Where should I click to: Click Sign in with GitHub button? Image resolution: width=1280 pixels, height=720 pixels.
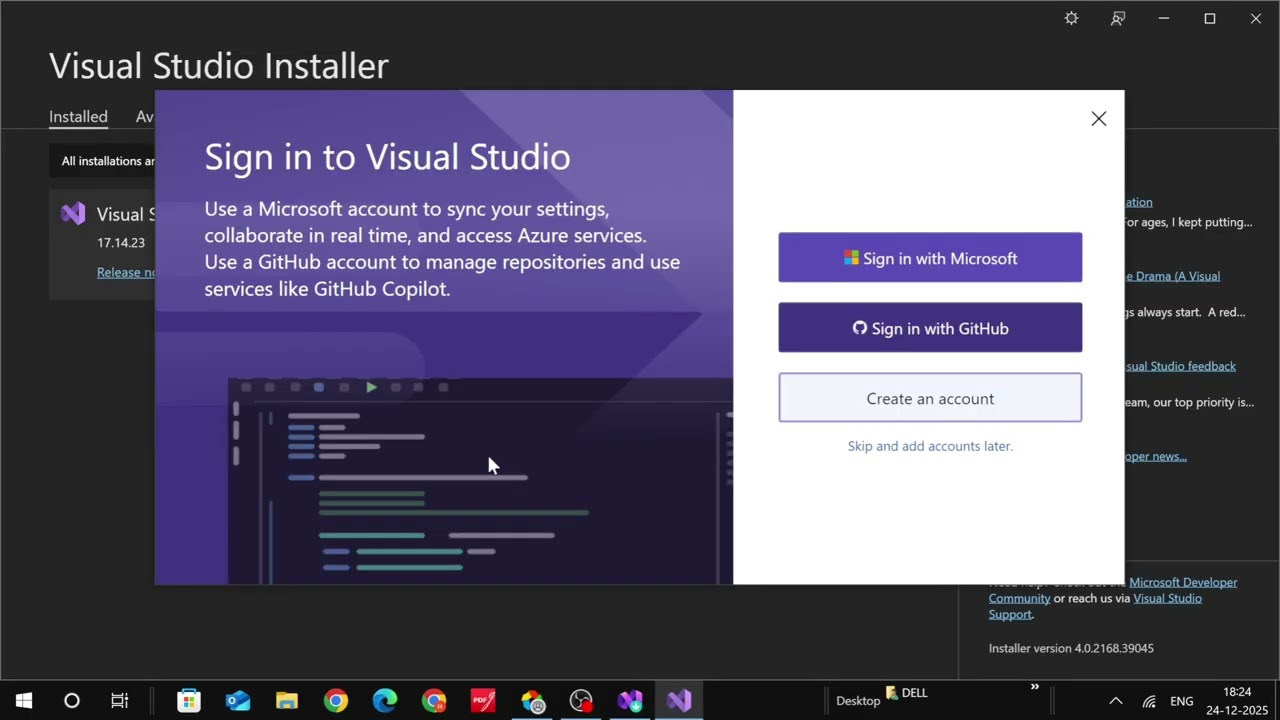[930, 328]
